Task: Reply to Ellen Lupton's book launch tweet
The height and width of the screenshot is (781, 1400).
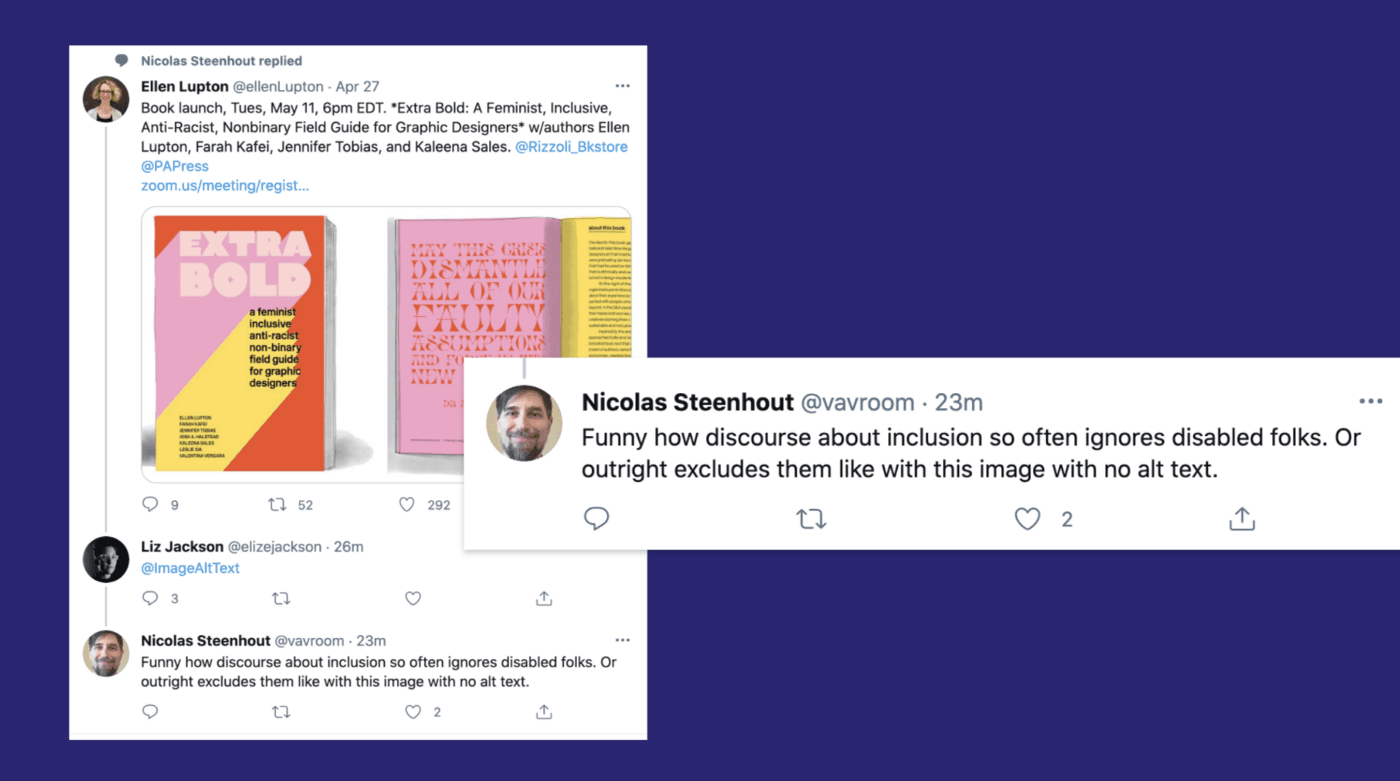Action: (x=150, y=504)
